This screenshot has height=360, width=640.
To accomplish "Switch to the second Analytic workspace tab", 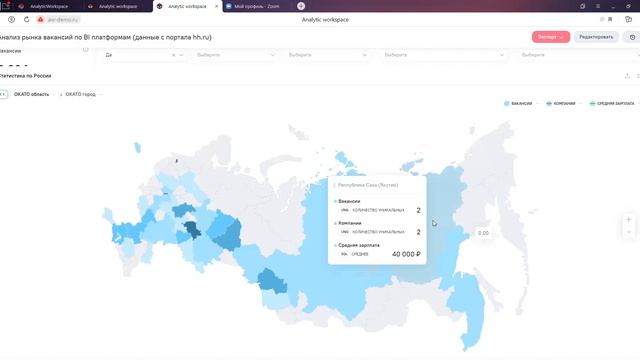I will coord(118,6).
